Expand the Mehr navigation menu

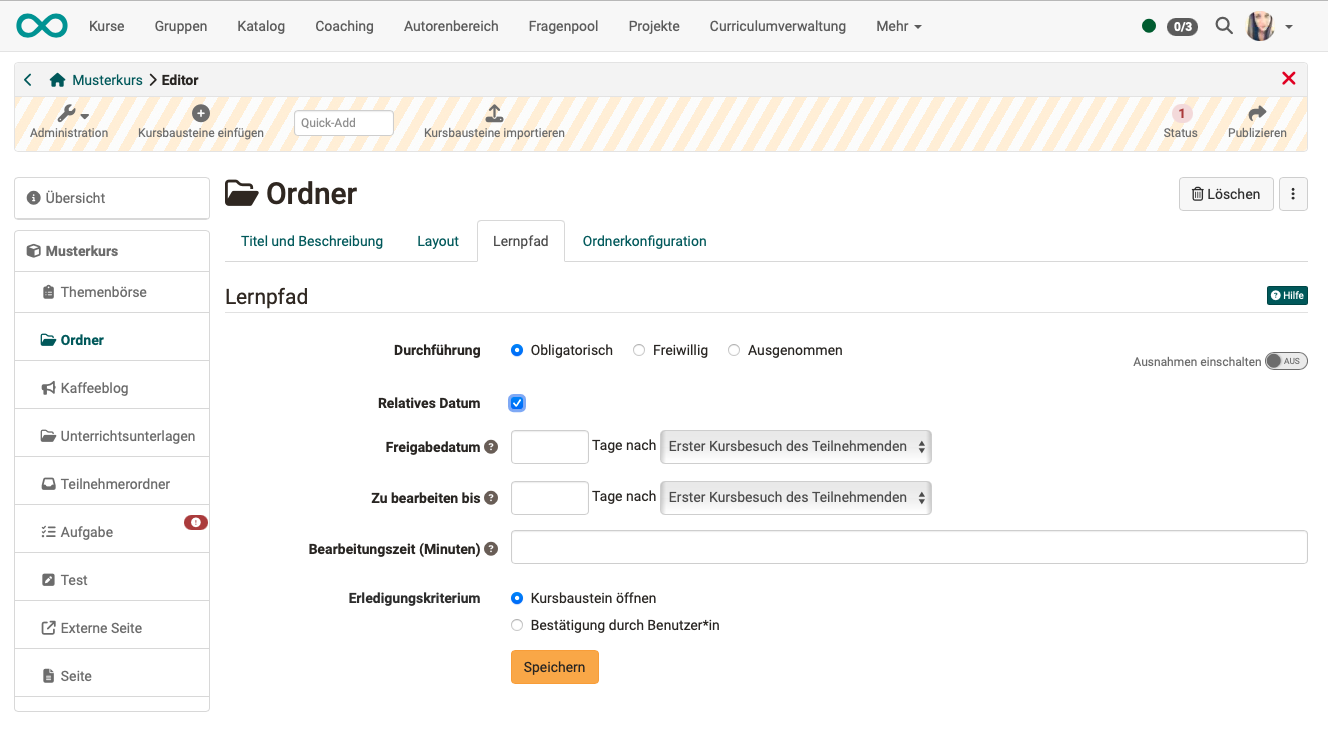(x=898, y=26)
